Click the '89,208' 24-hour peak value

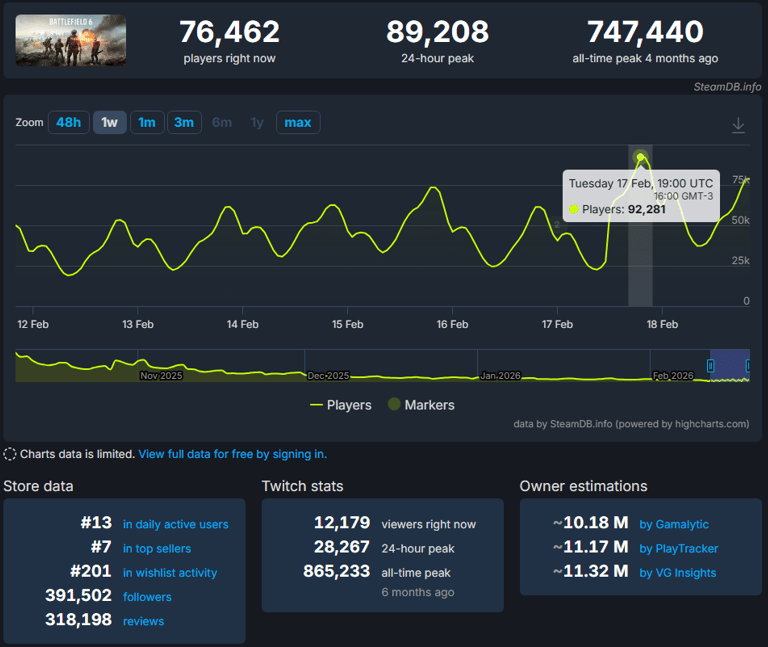click(x=437, y=32)
